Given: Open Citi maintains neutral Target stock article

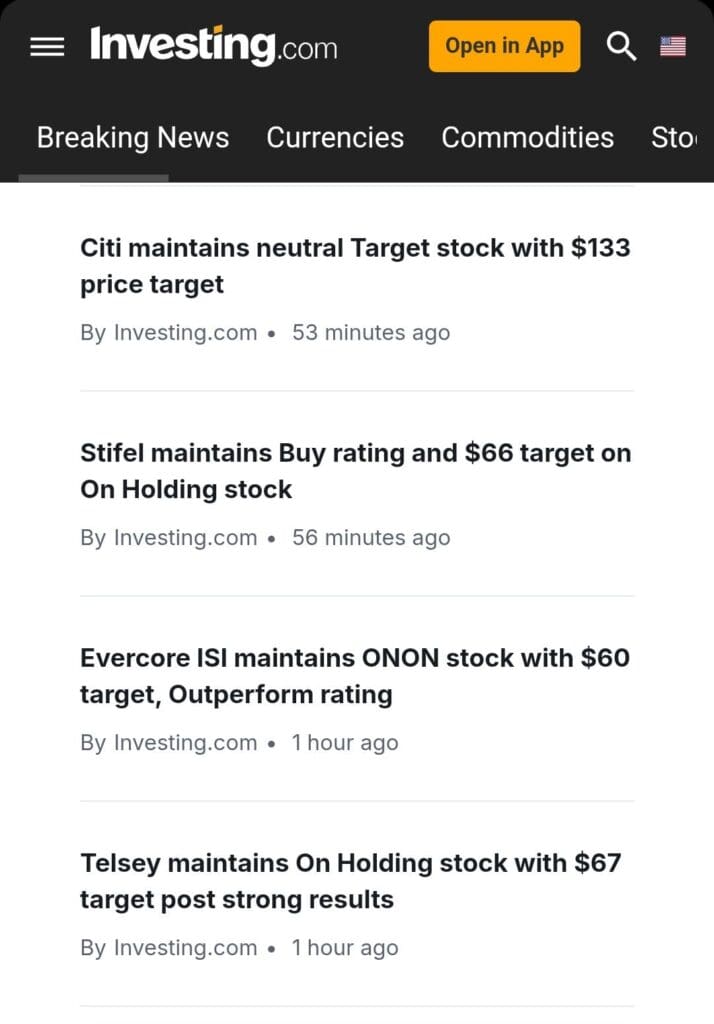Looking at the screenshot, I should (355, 266).
